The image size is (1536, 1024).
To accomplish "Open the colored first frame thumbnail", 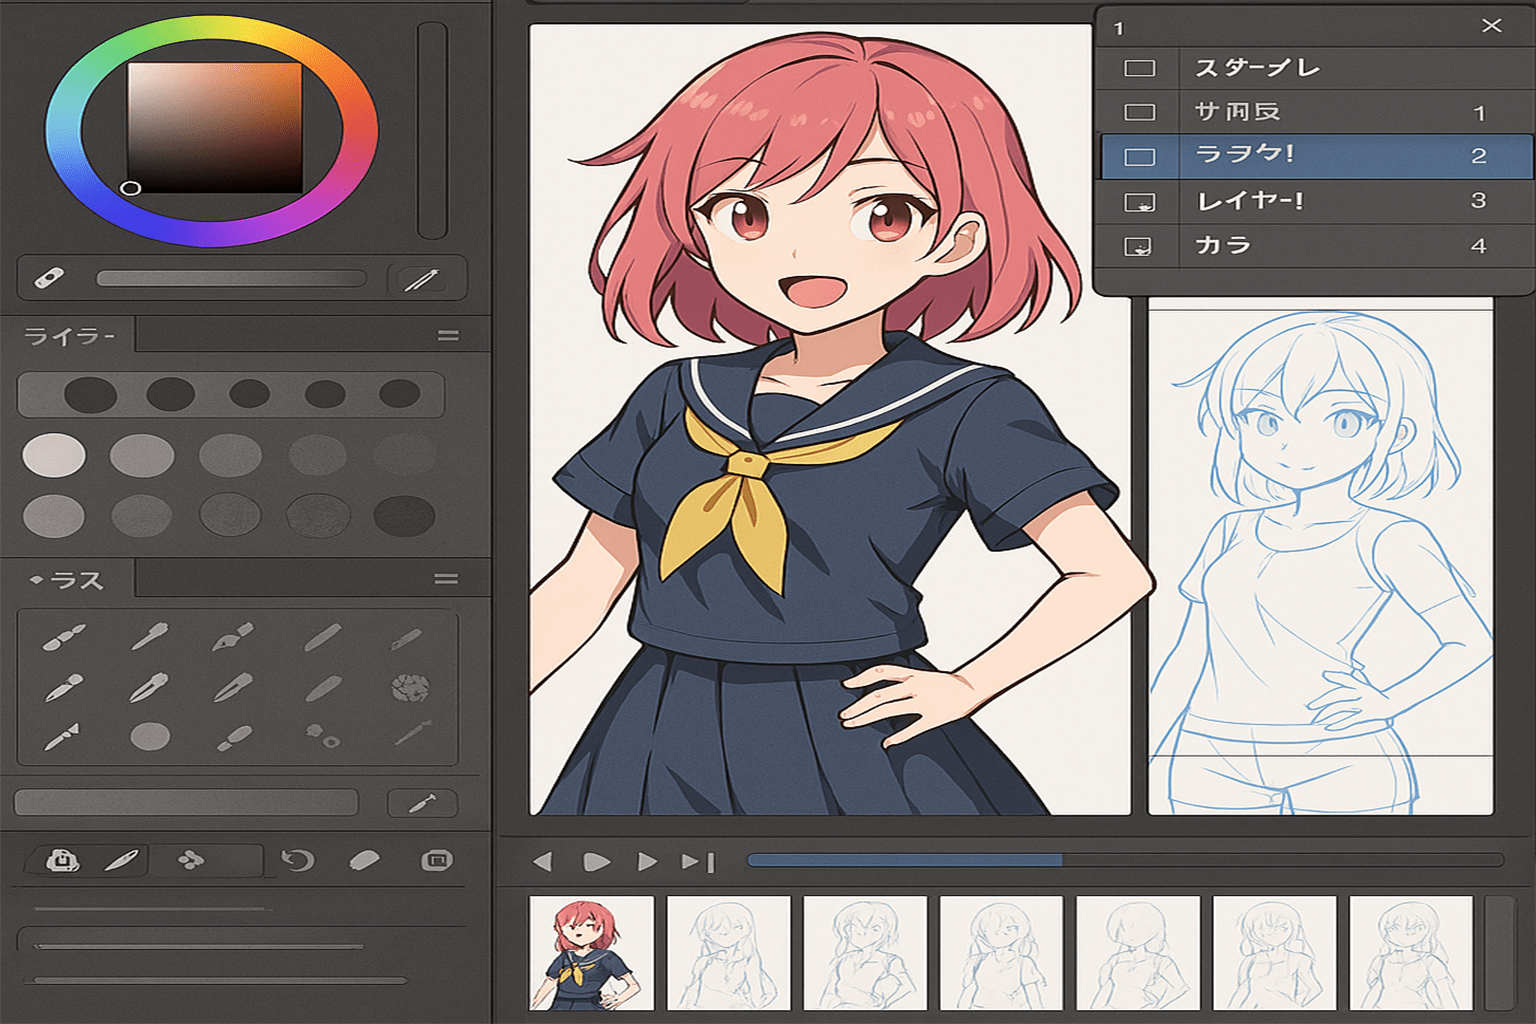I will 591,953.
